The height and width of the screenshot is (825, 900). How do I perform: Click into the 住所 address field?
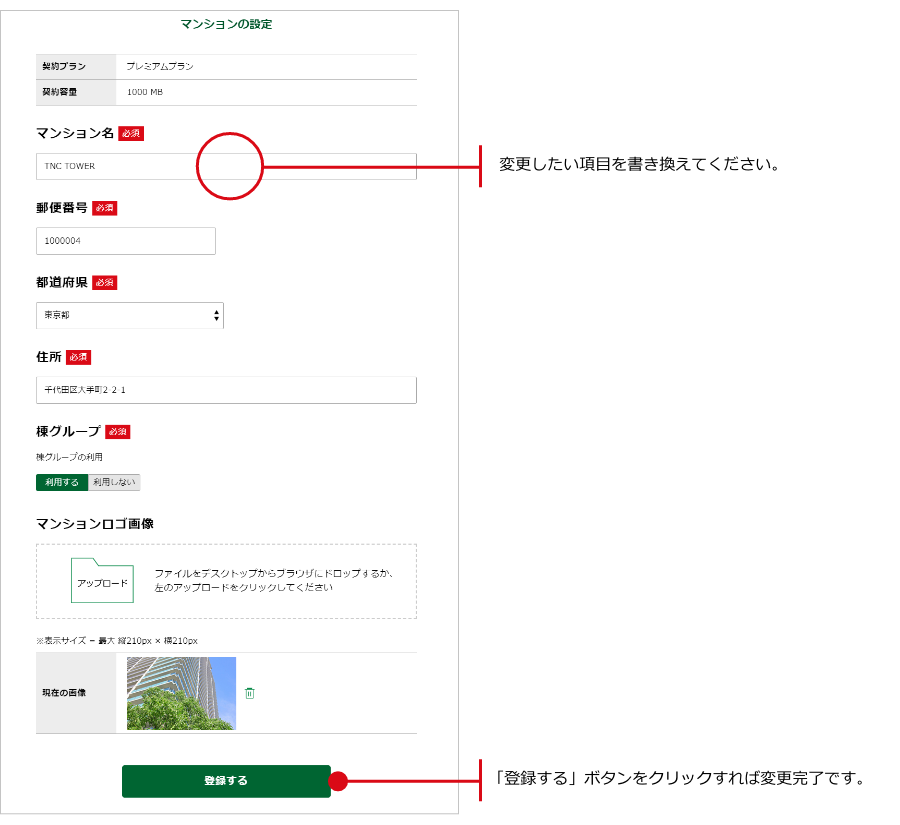point(226,390)
